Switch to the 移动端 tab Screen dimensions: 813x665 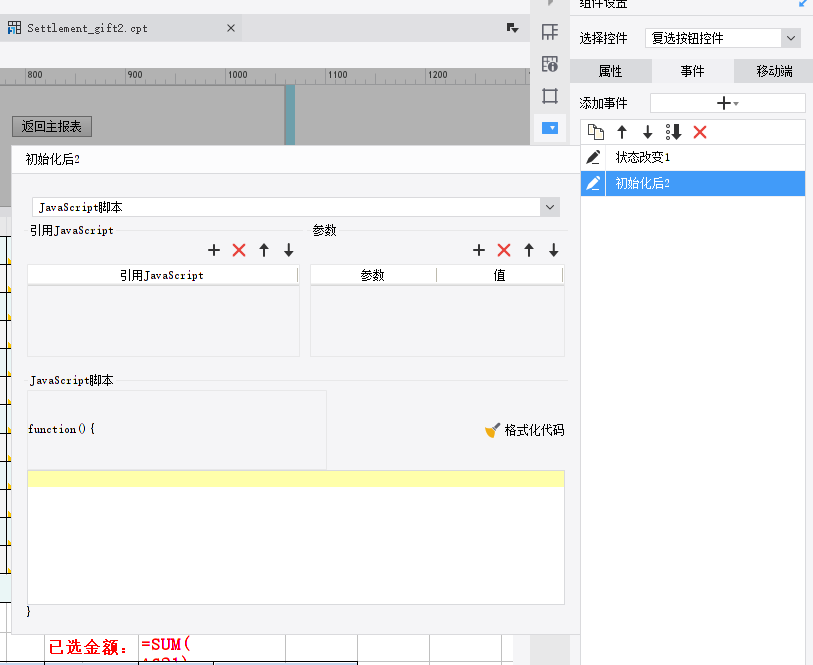pos(774,72)
